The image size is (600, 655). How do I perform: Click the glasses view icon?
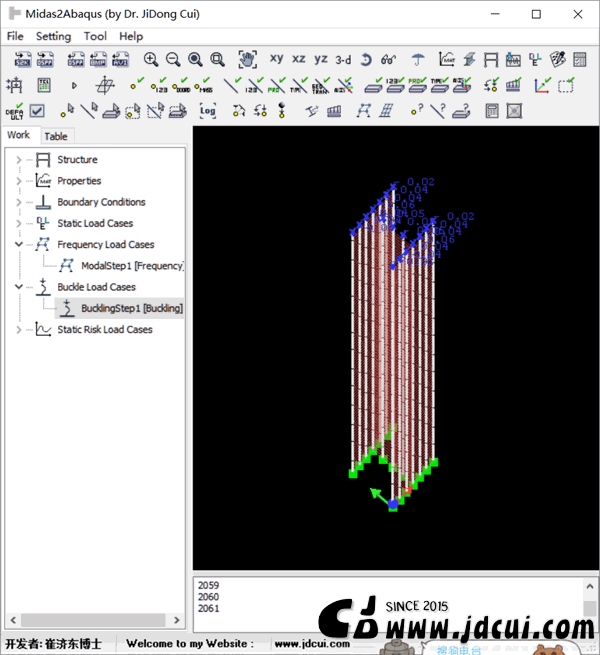tap(388, 60)
